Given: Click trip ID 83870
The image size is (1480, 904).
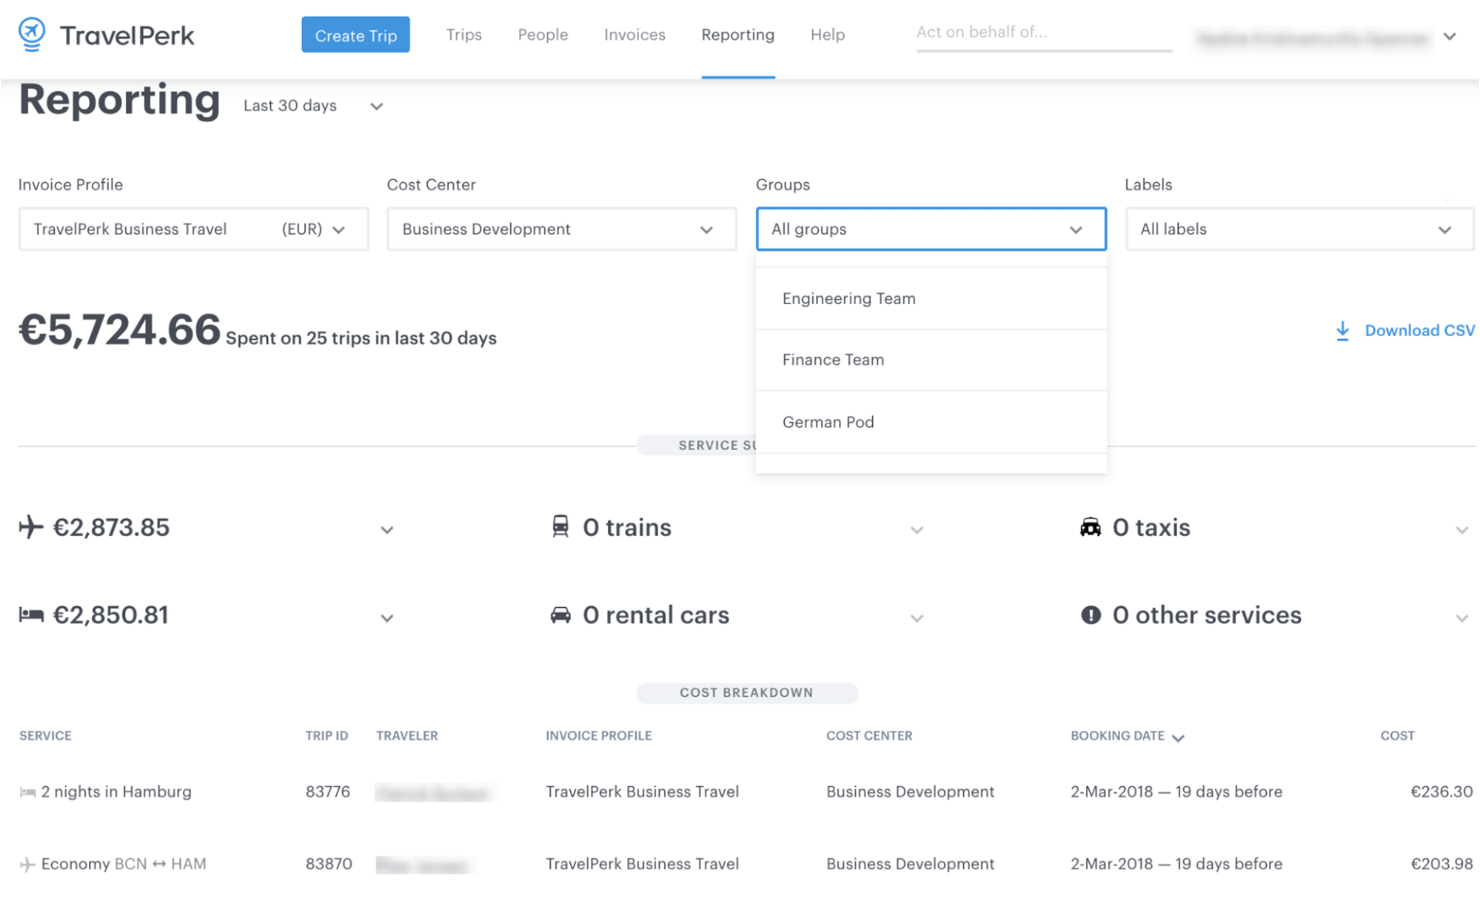Looking at the screenshot, I should [x=329, y=864].
